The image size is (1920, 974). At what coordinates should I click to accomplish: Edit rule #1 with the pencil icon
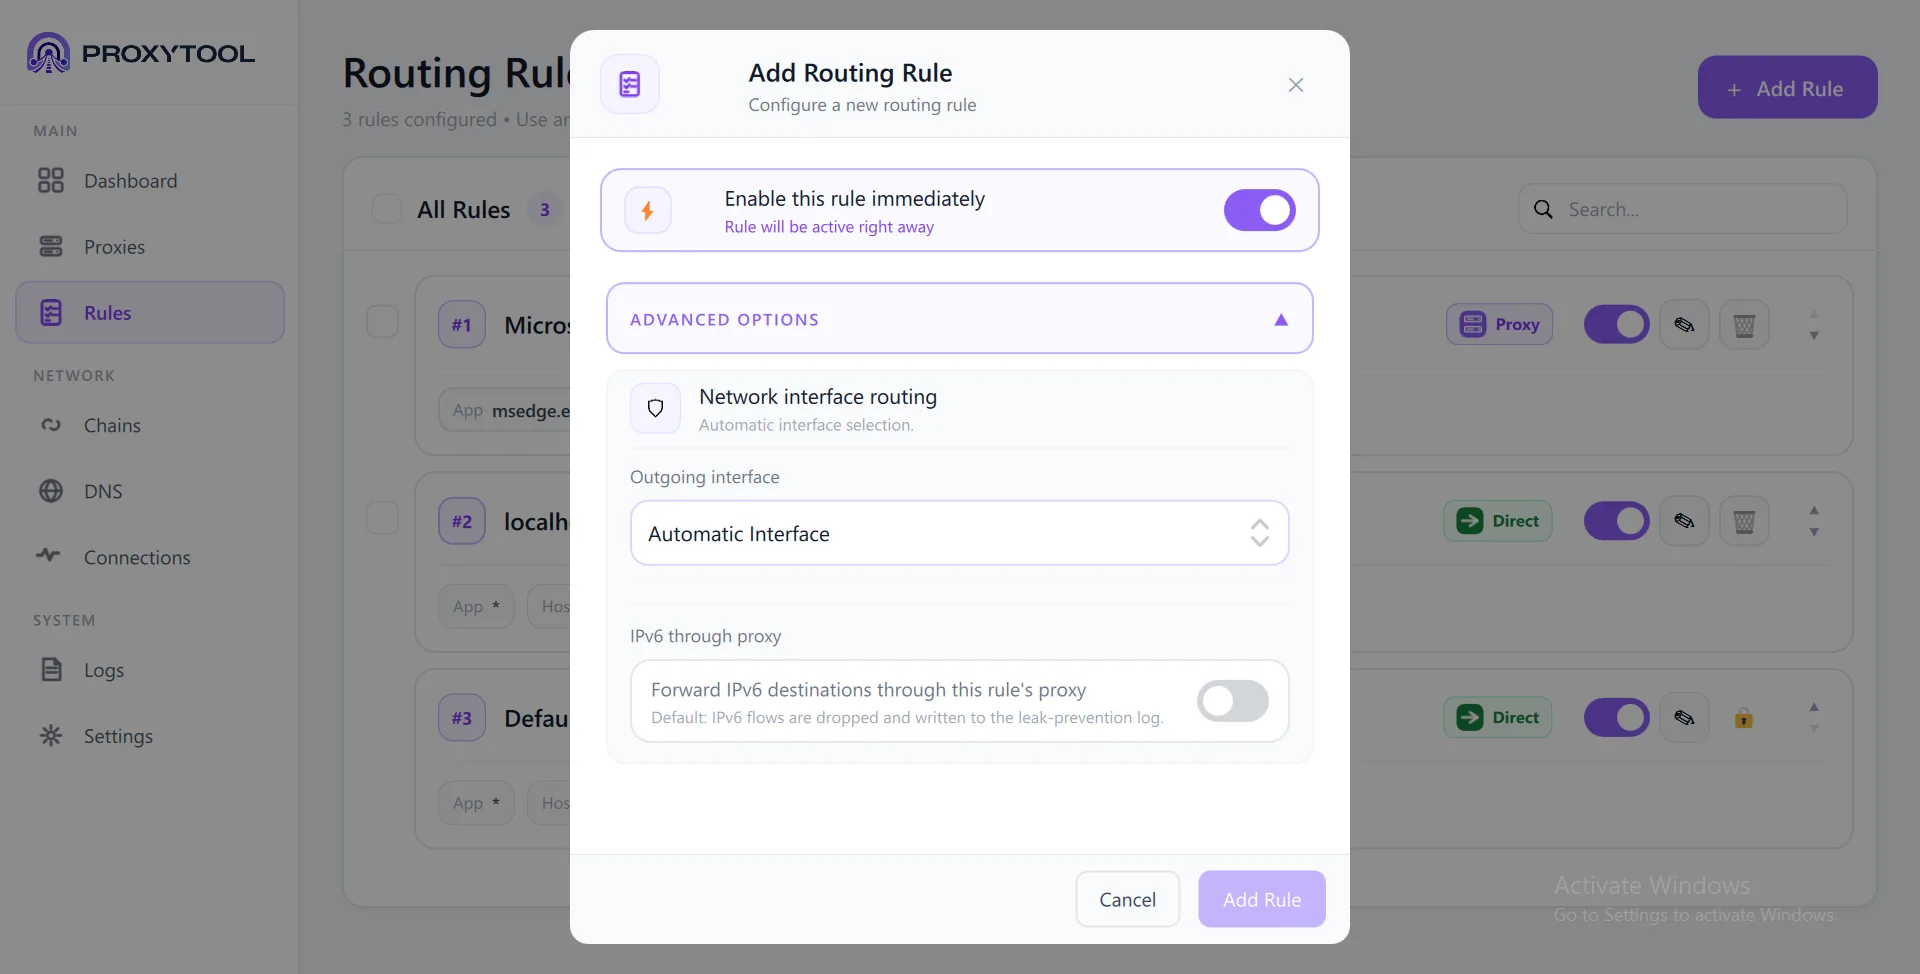pos(1684,324)
